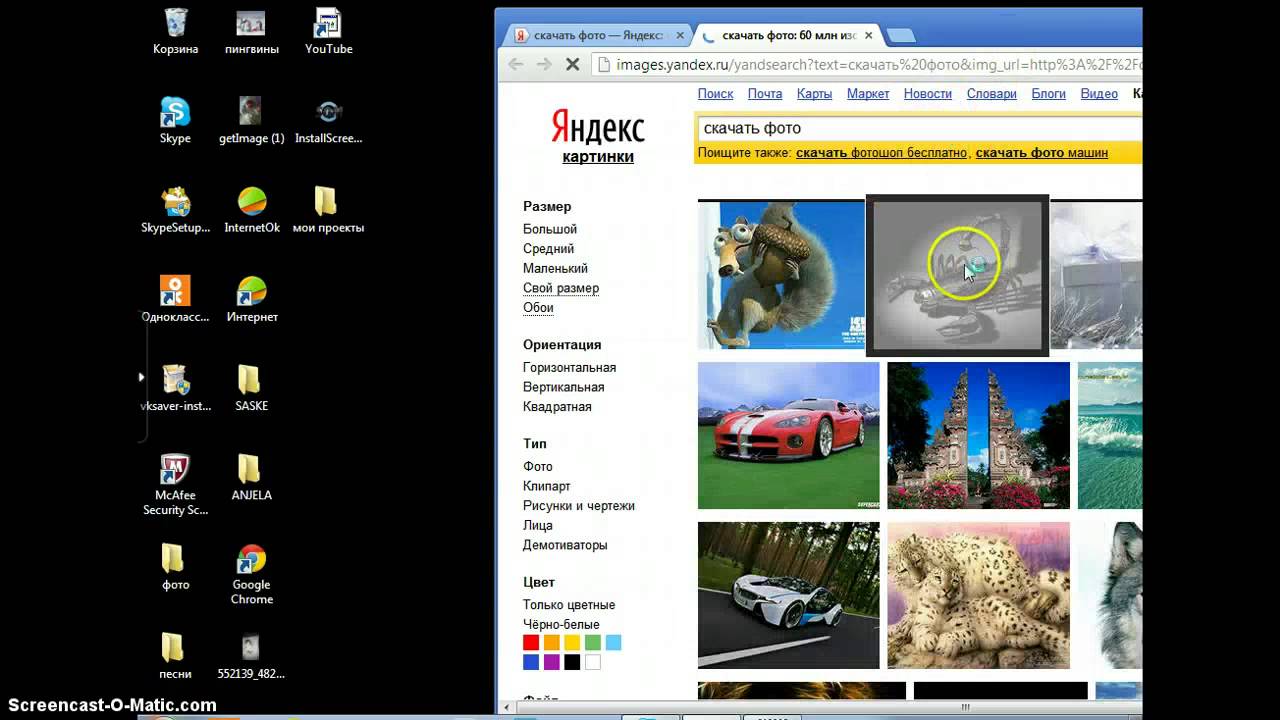Open the SkypeSetup installer icon
This screenshot has width=1280, height=720.
point(175,210)
